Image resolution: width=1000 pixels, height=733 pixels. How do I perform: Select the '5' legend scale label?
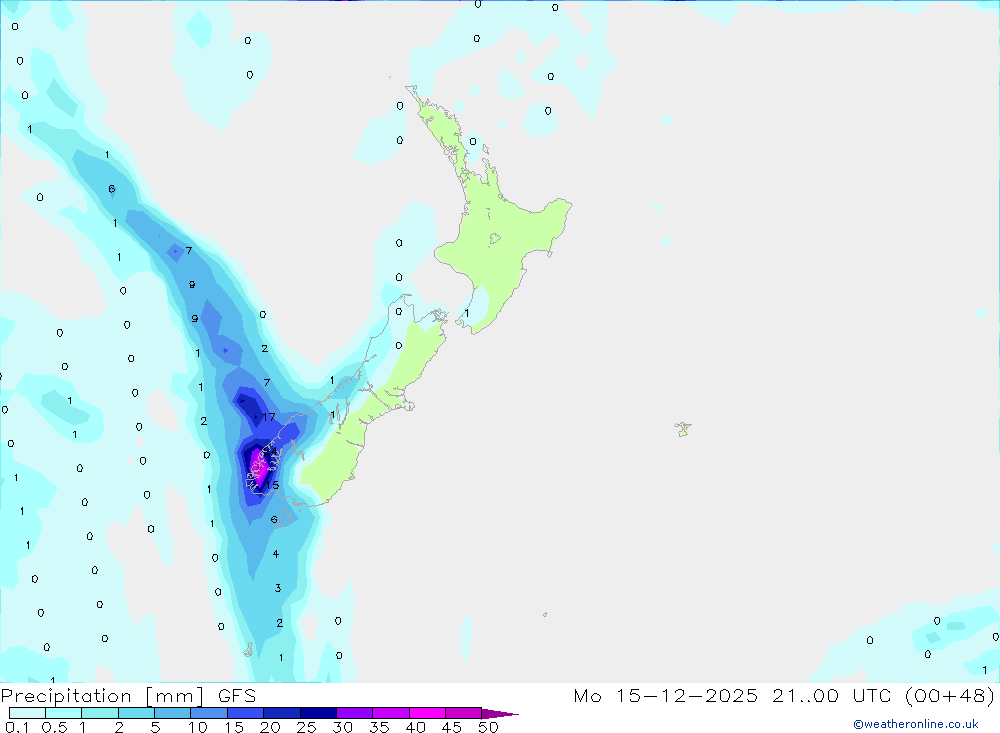tap(155, 727)
